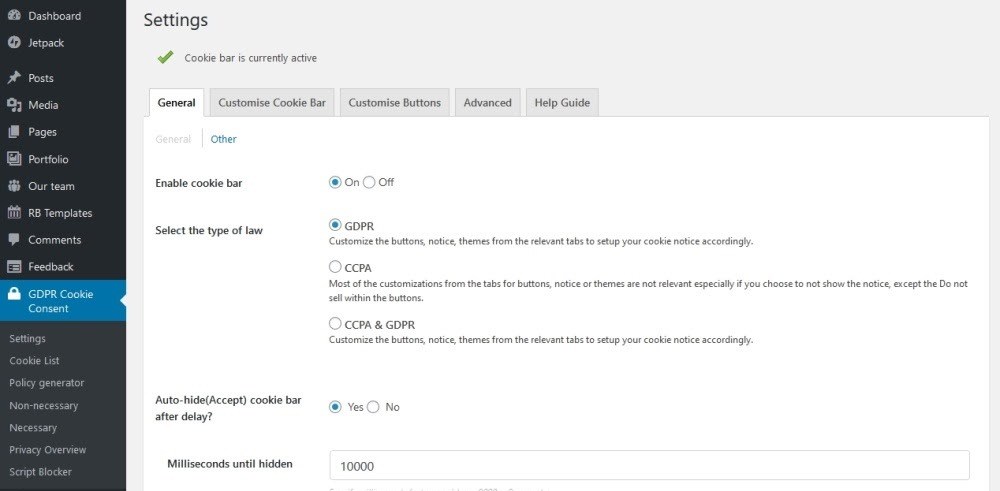Click the Comments speech bubble icon
Image resolution: width=1000 pixels, height=491 pixels.
pyautogui.click(x=14, y=240)
